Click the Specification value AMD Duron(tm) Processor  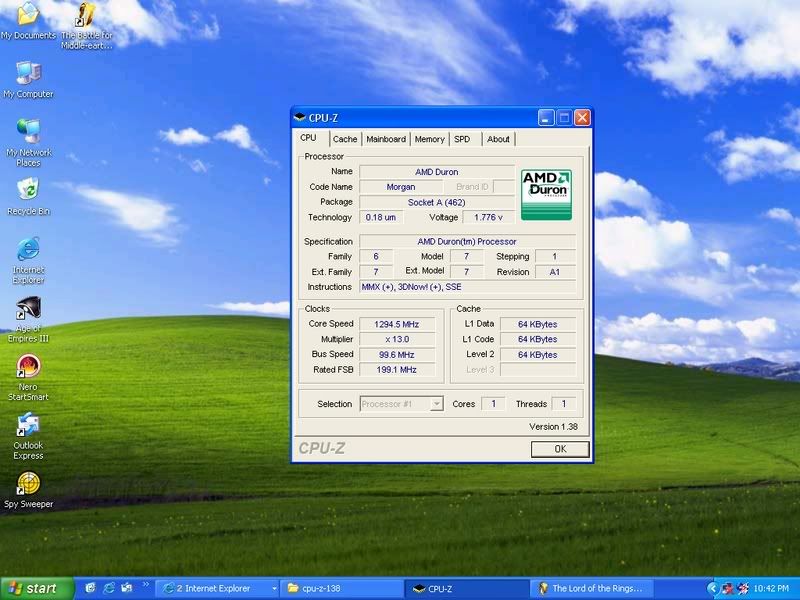[x=467, y=241]
